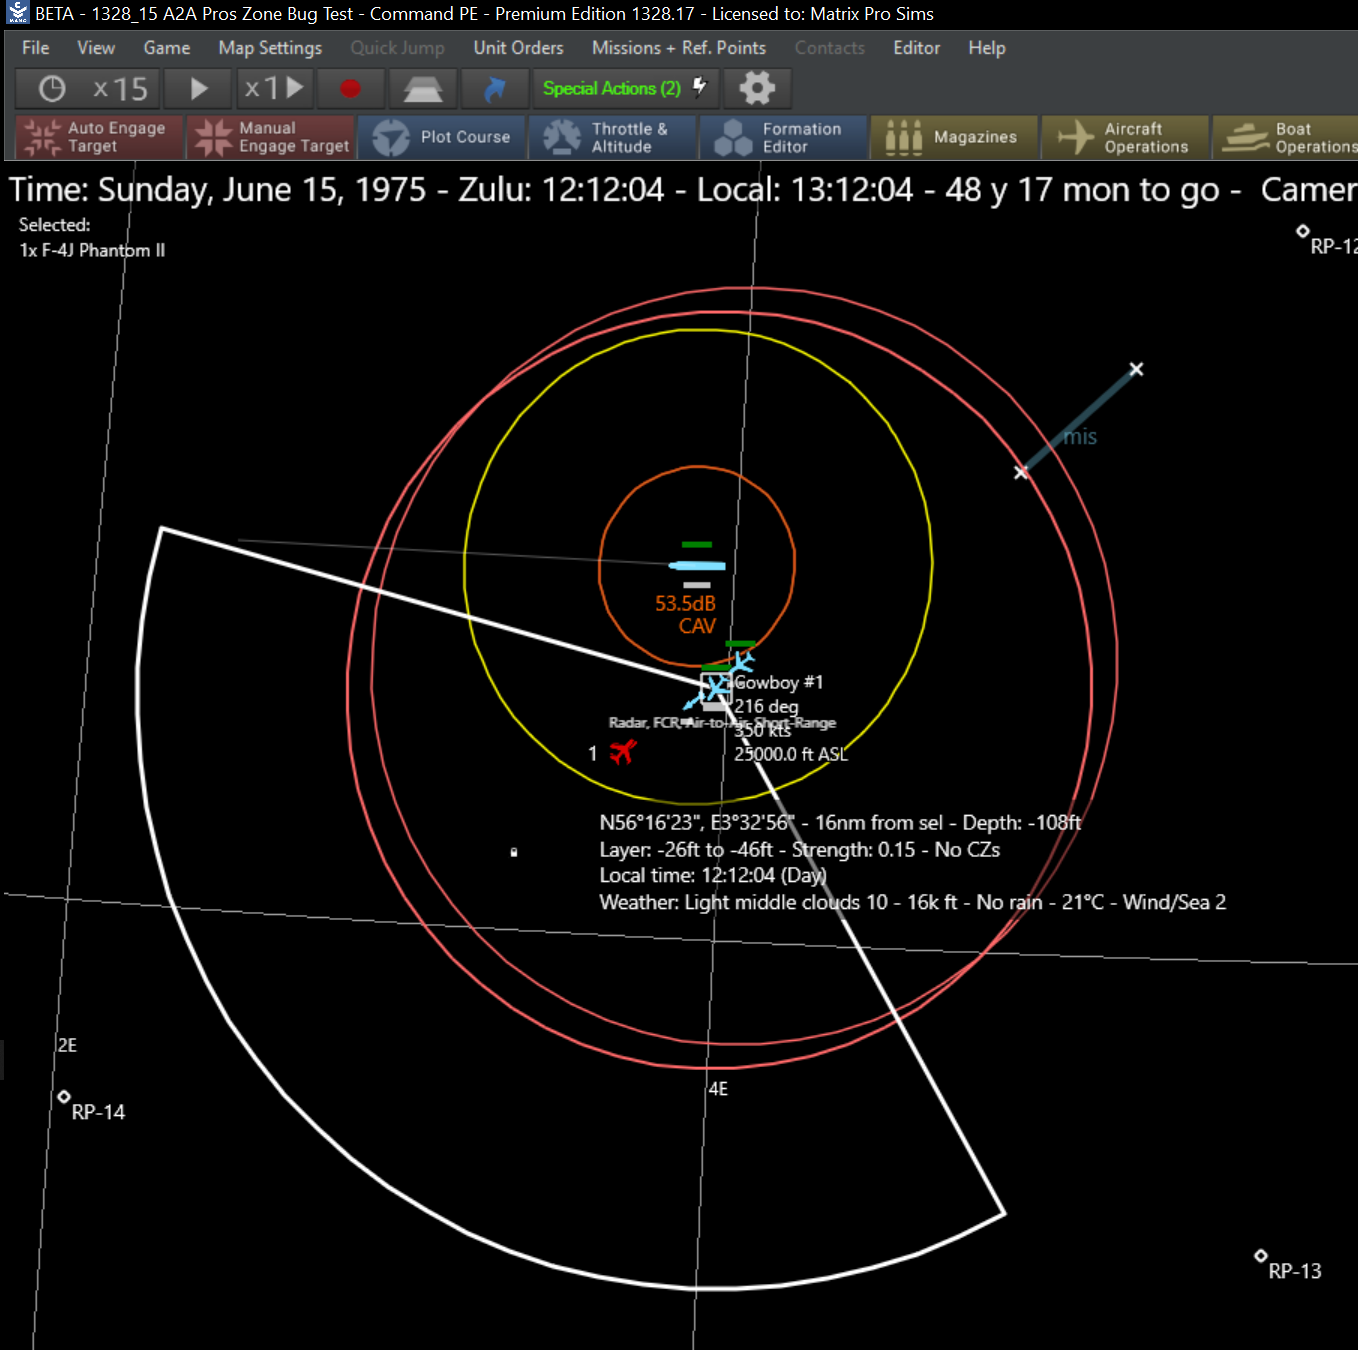Screen dimensions: 1358x1350
Task: Open the Missions + Ref. Points menu
Action: pos(679,48)
